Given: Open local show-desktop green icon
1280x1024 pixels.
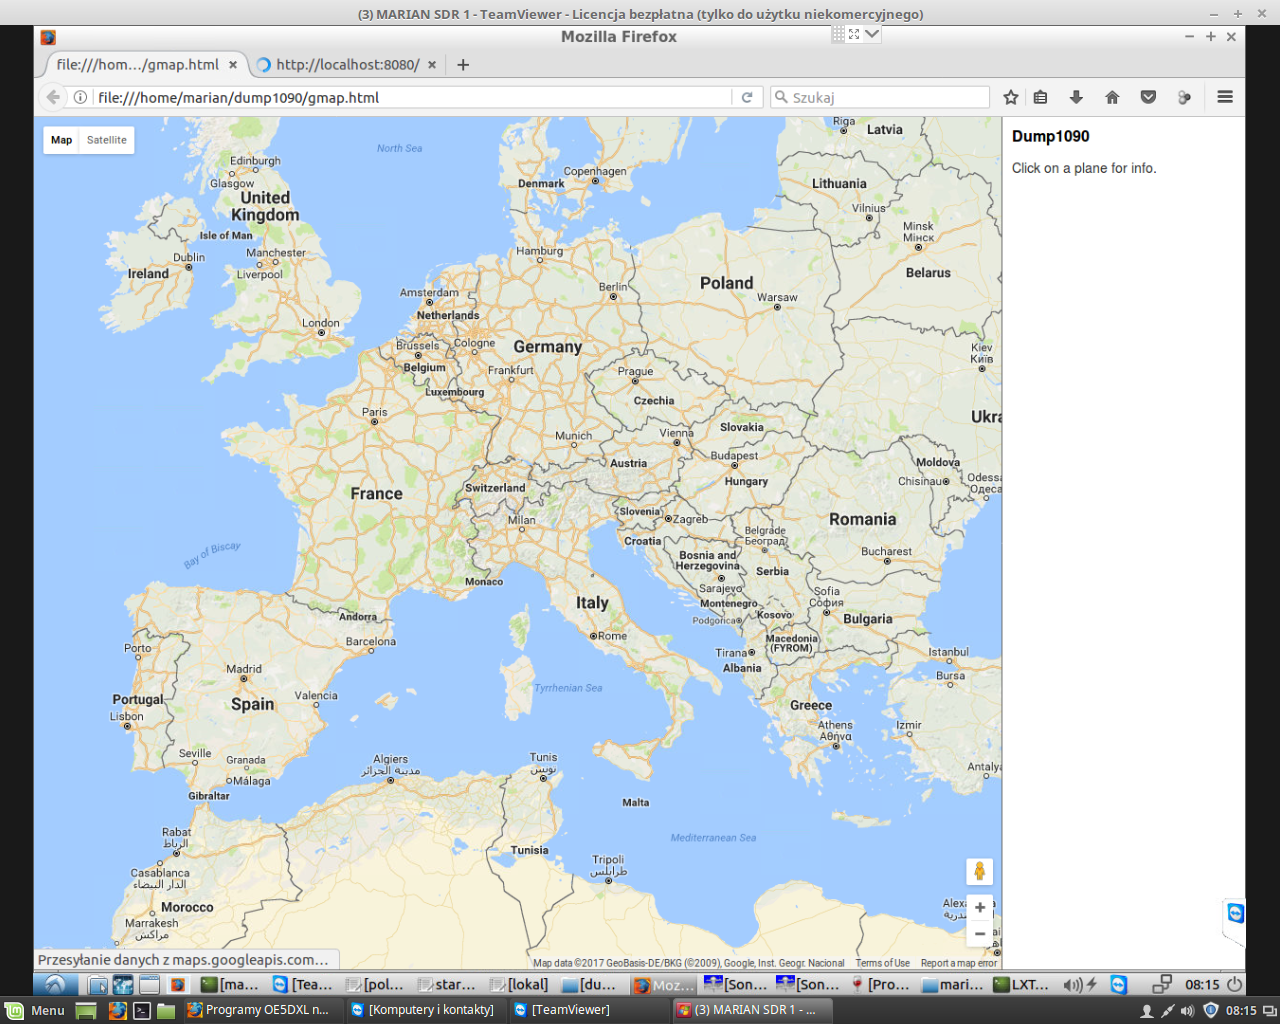Looking at the screenshot, I should pyautogui.click(x=86, y=1010).
